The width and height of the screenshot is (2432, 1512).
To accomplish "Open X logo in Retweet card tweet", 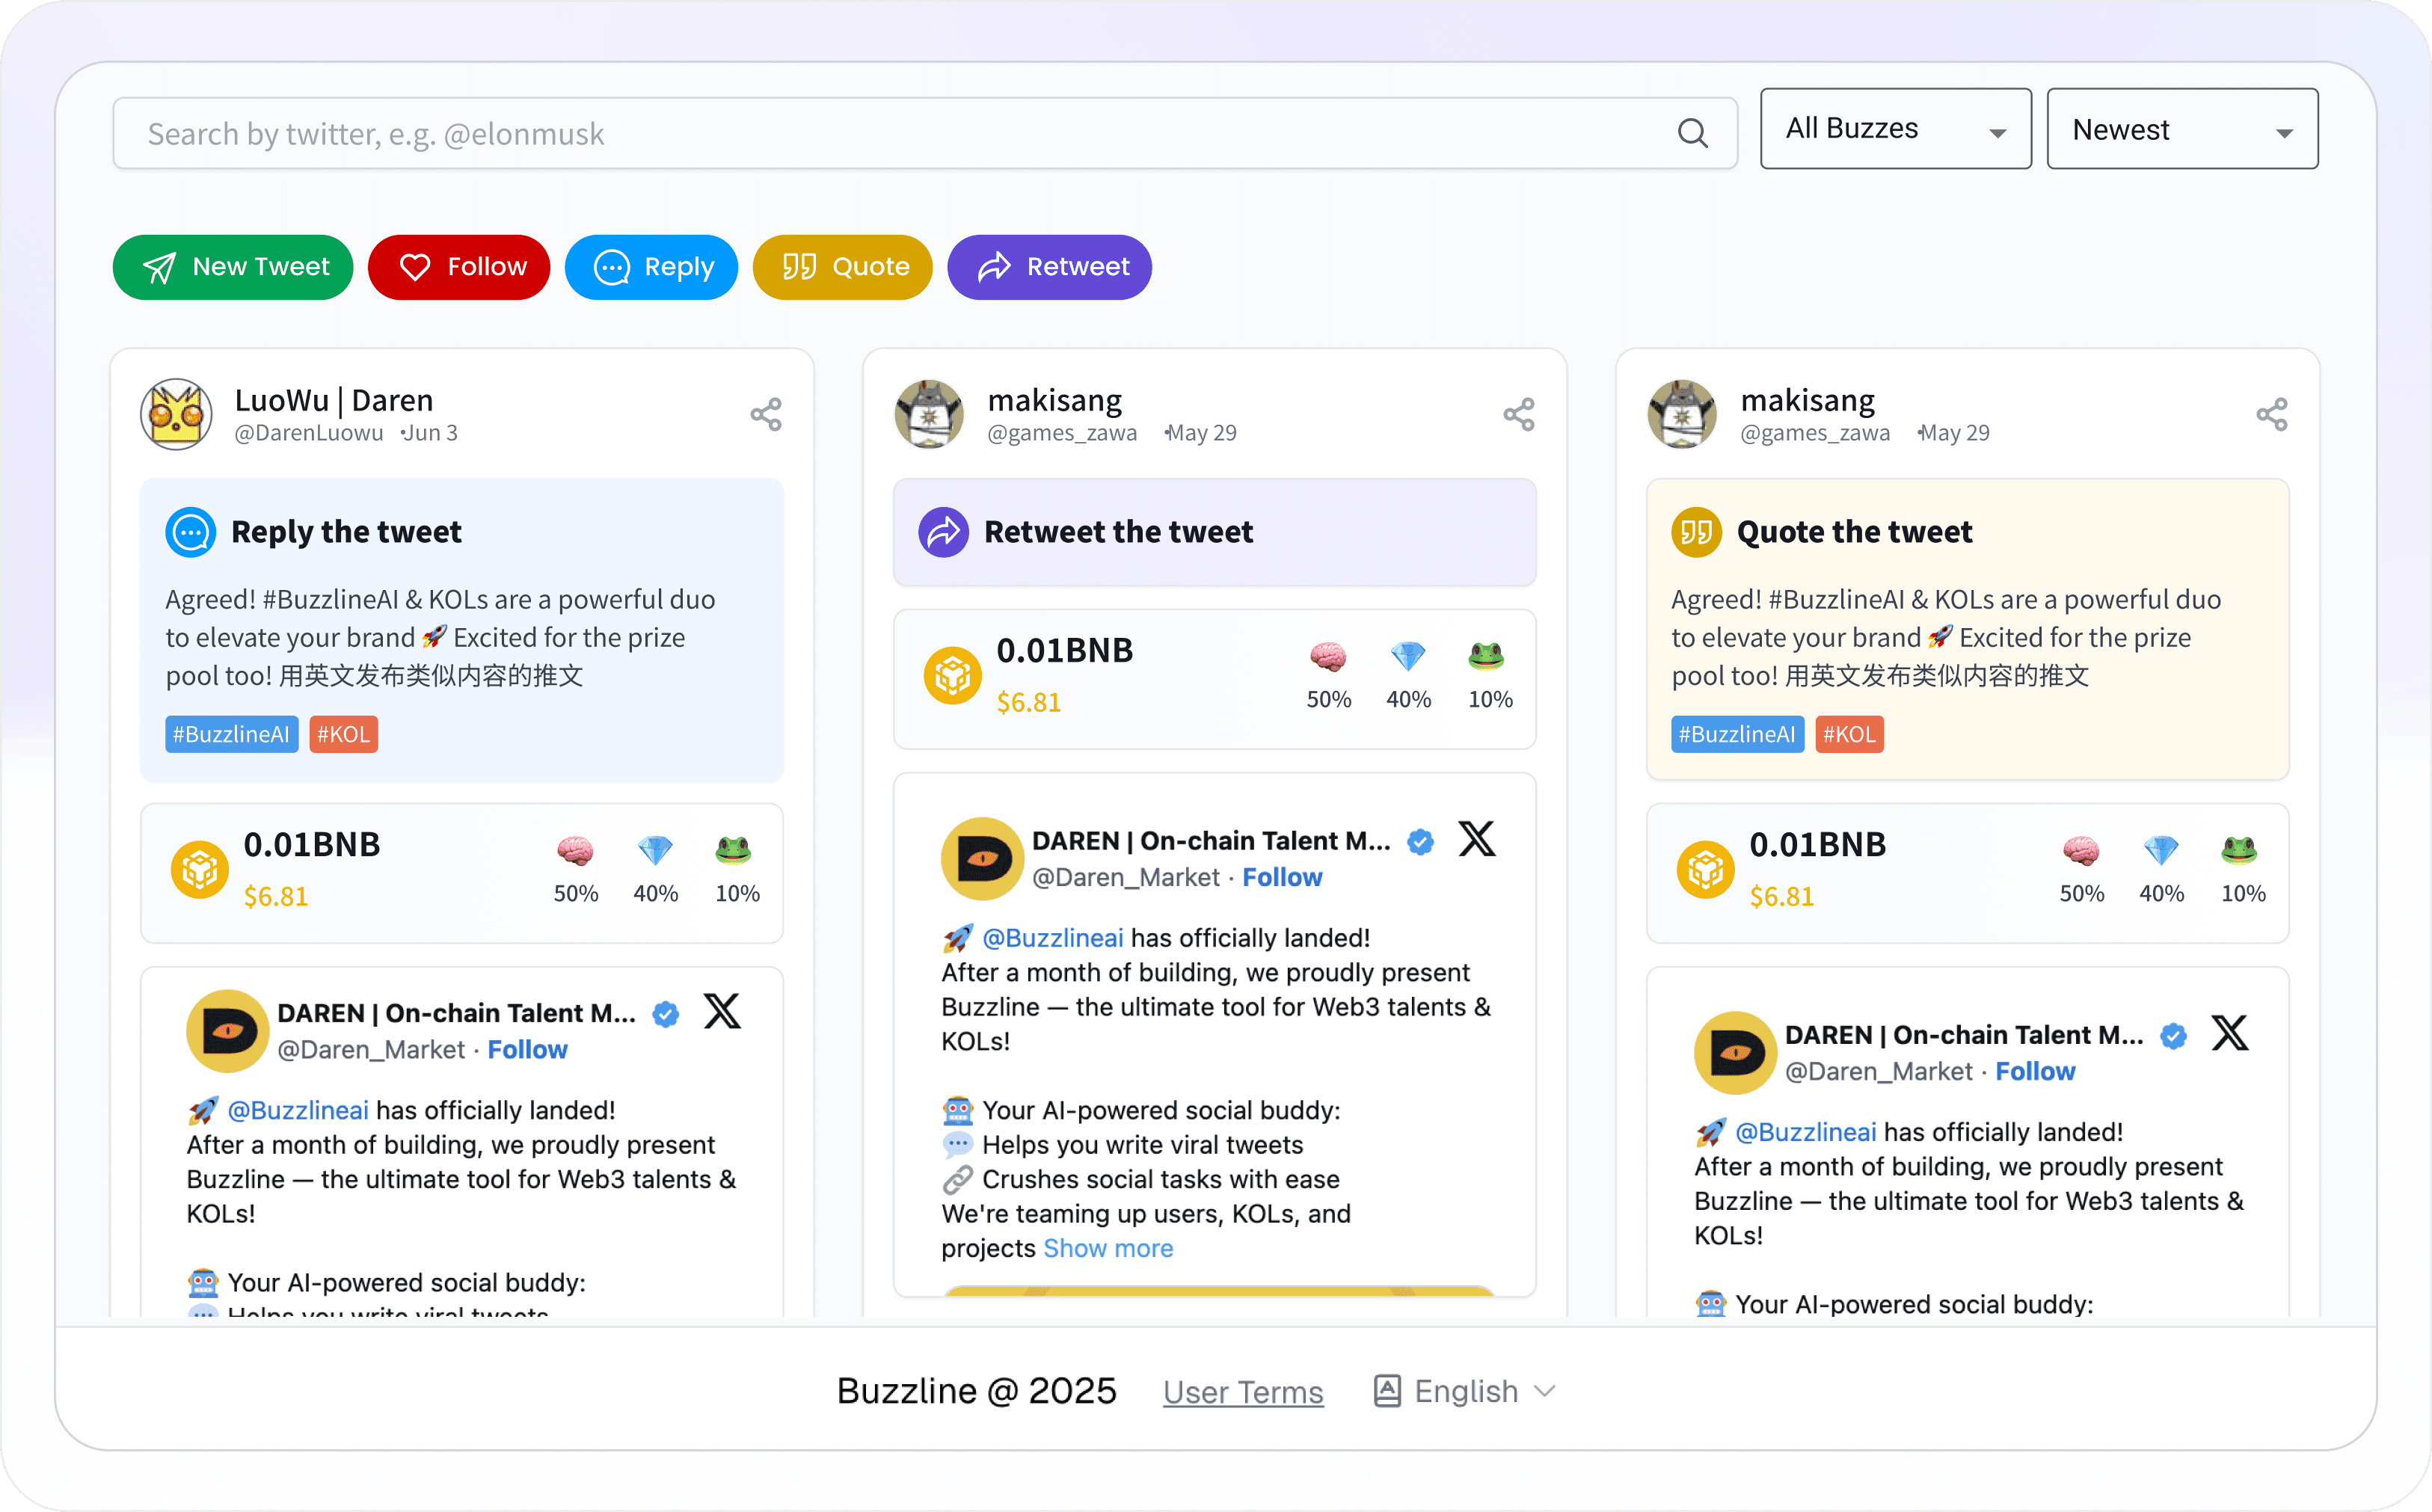I will [1477, 839].
